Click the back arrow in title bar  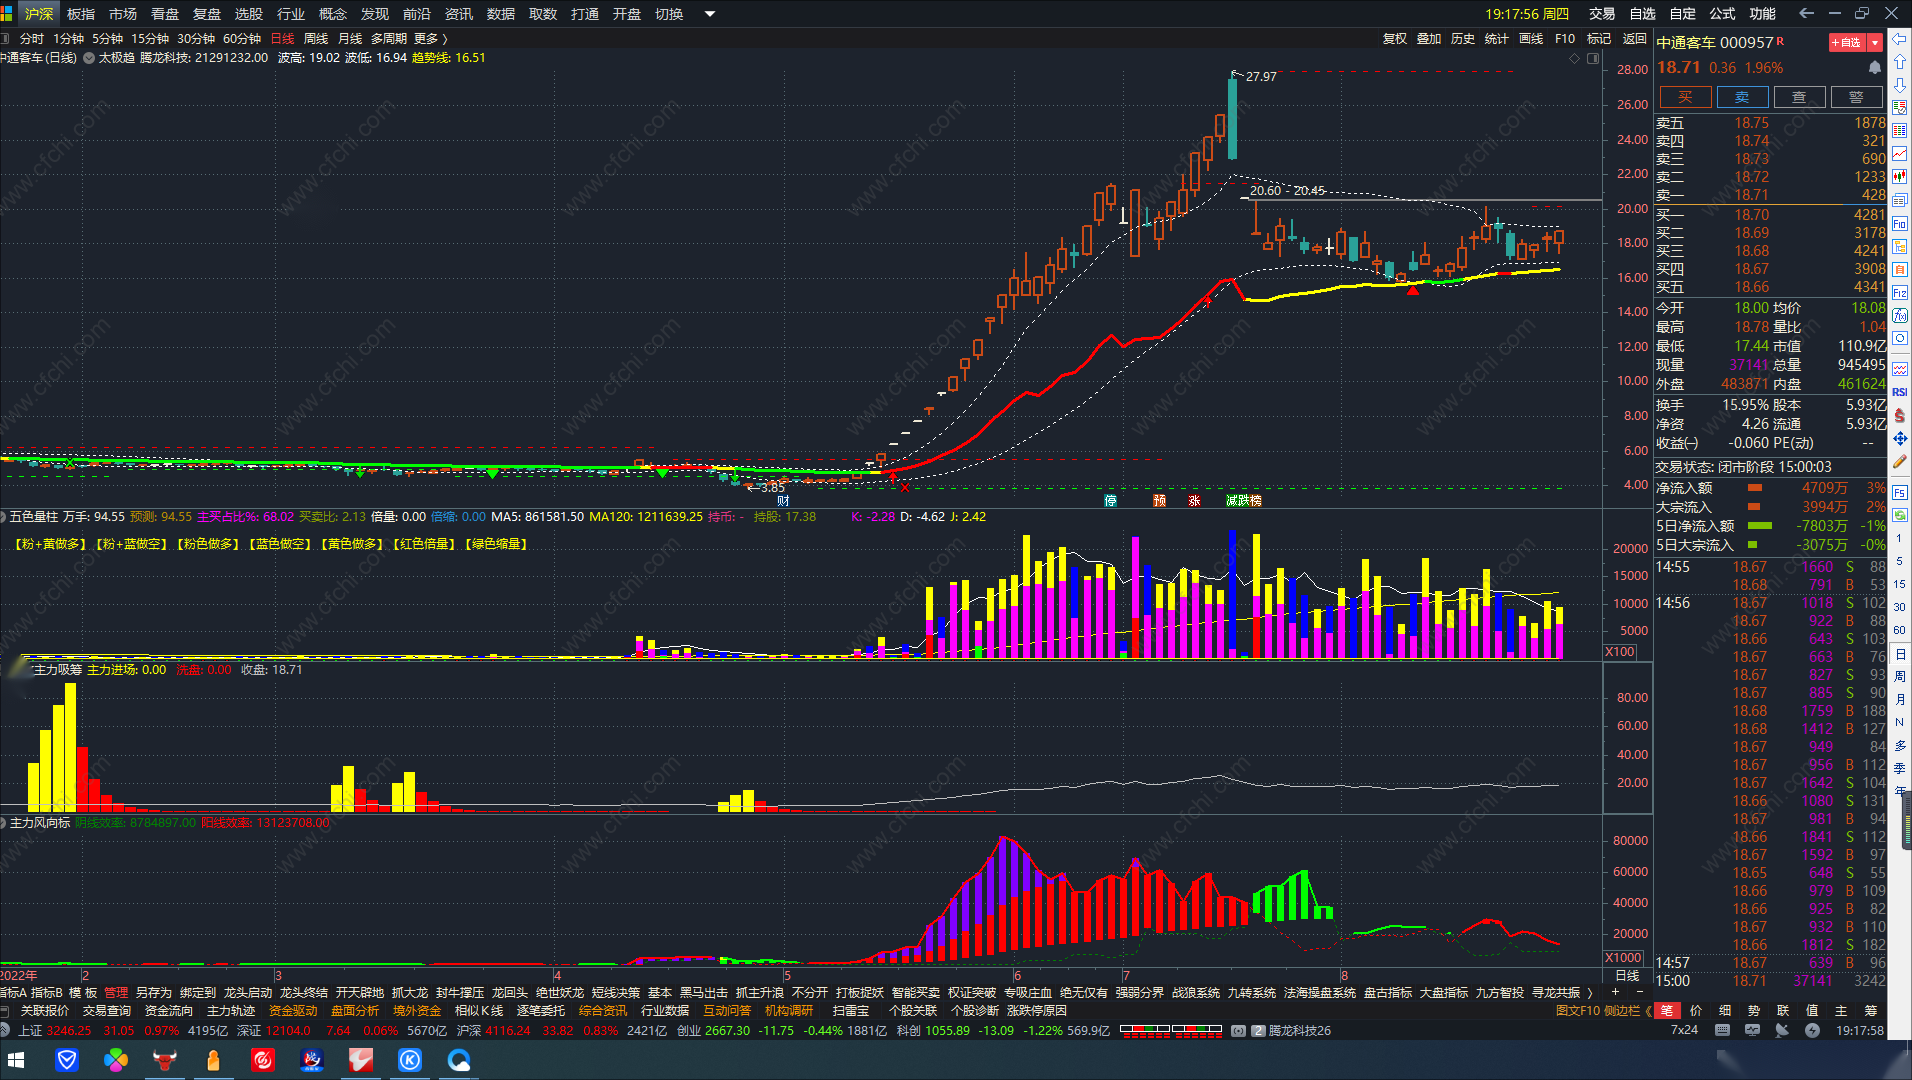coord(1806,13)
